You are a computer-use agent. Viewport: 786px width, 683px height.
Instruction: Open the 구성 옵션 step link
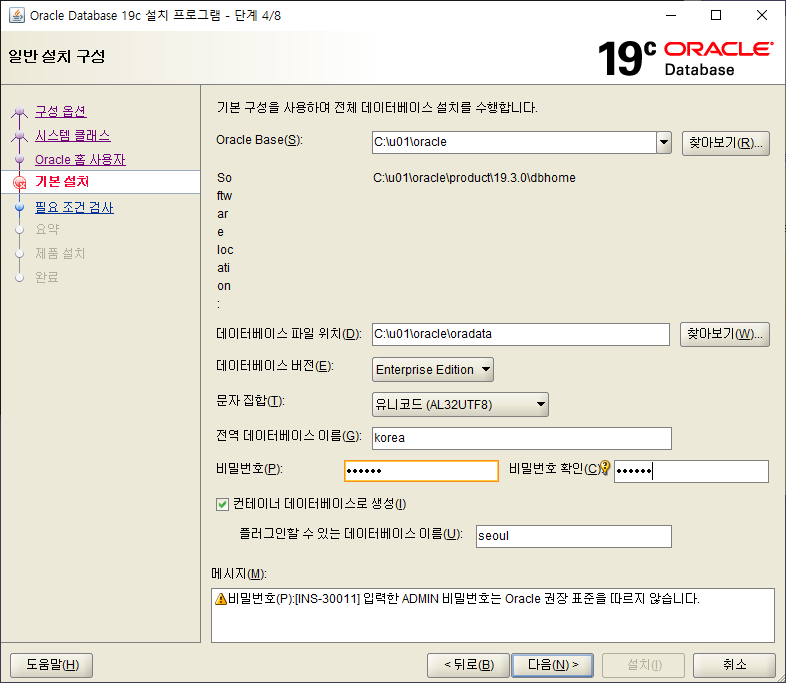[61, 111]
